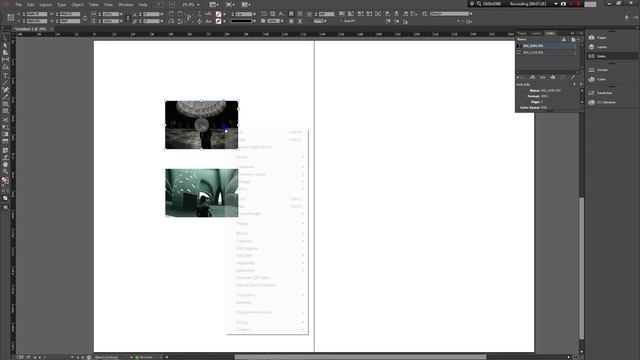Open the Arrange Documents dropdown

(x=246, y=4)
